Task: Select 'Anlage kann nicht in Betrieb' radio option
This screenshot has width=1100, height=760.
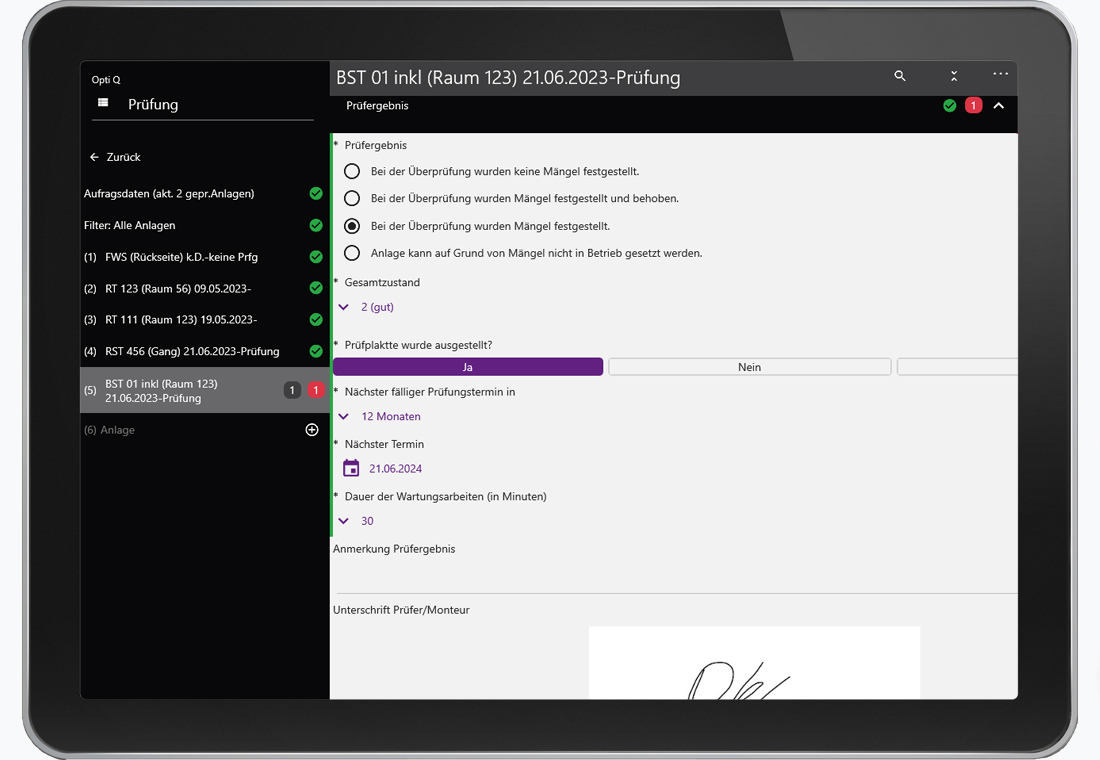Action: coord(352,253)
